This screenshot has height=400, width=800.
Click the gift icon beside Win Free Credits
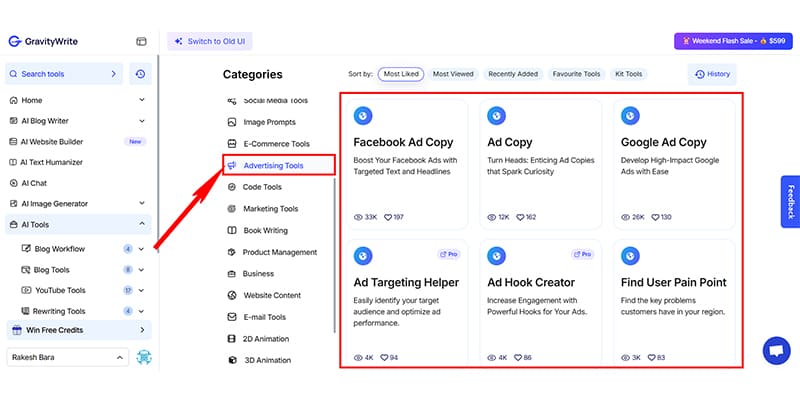(17, 330)
